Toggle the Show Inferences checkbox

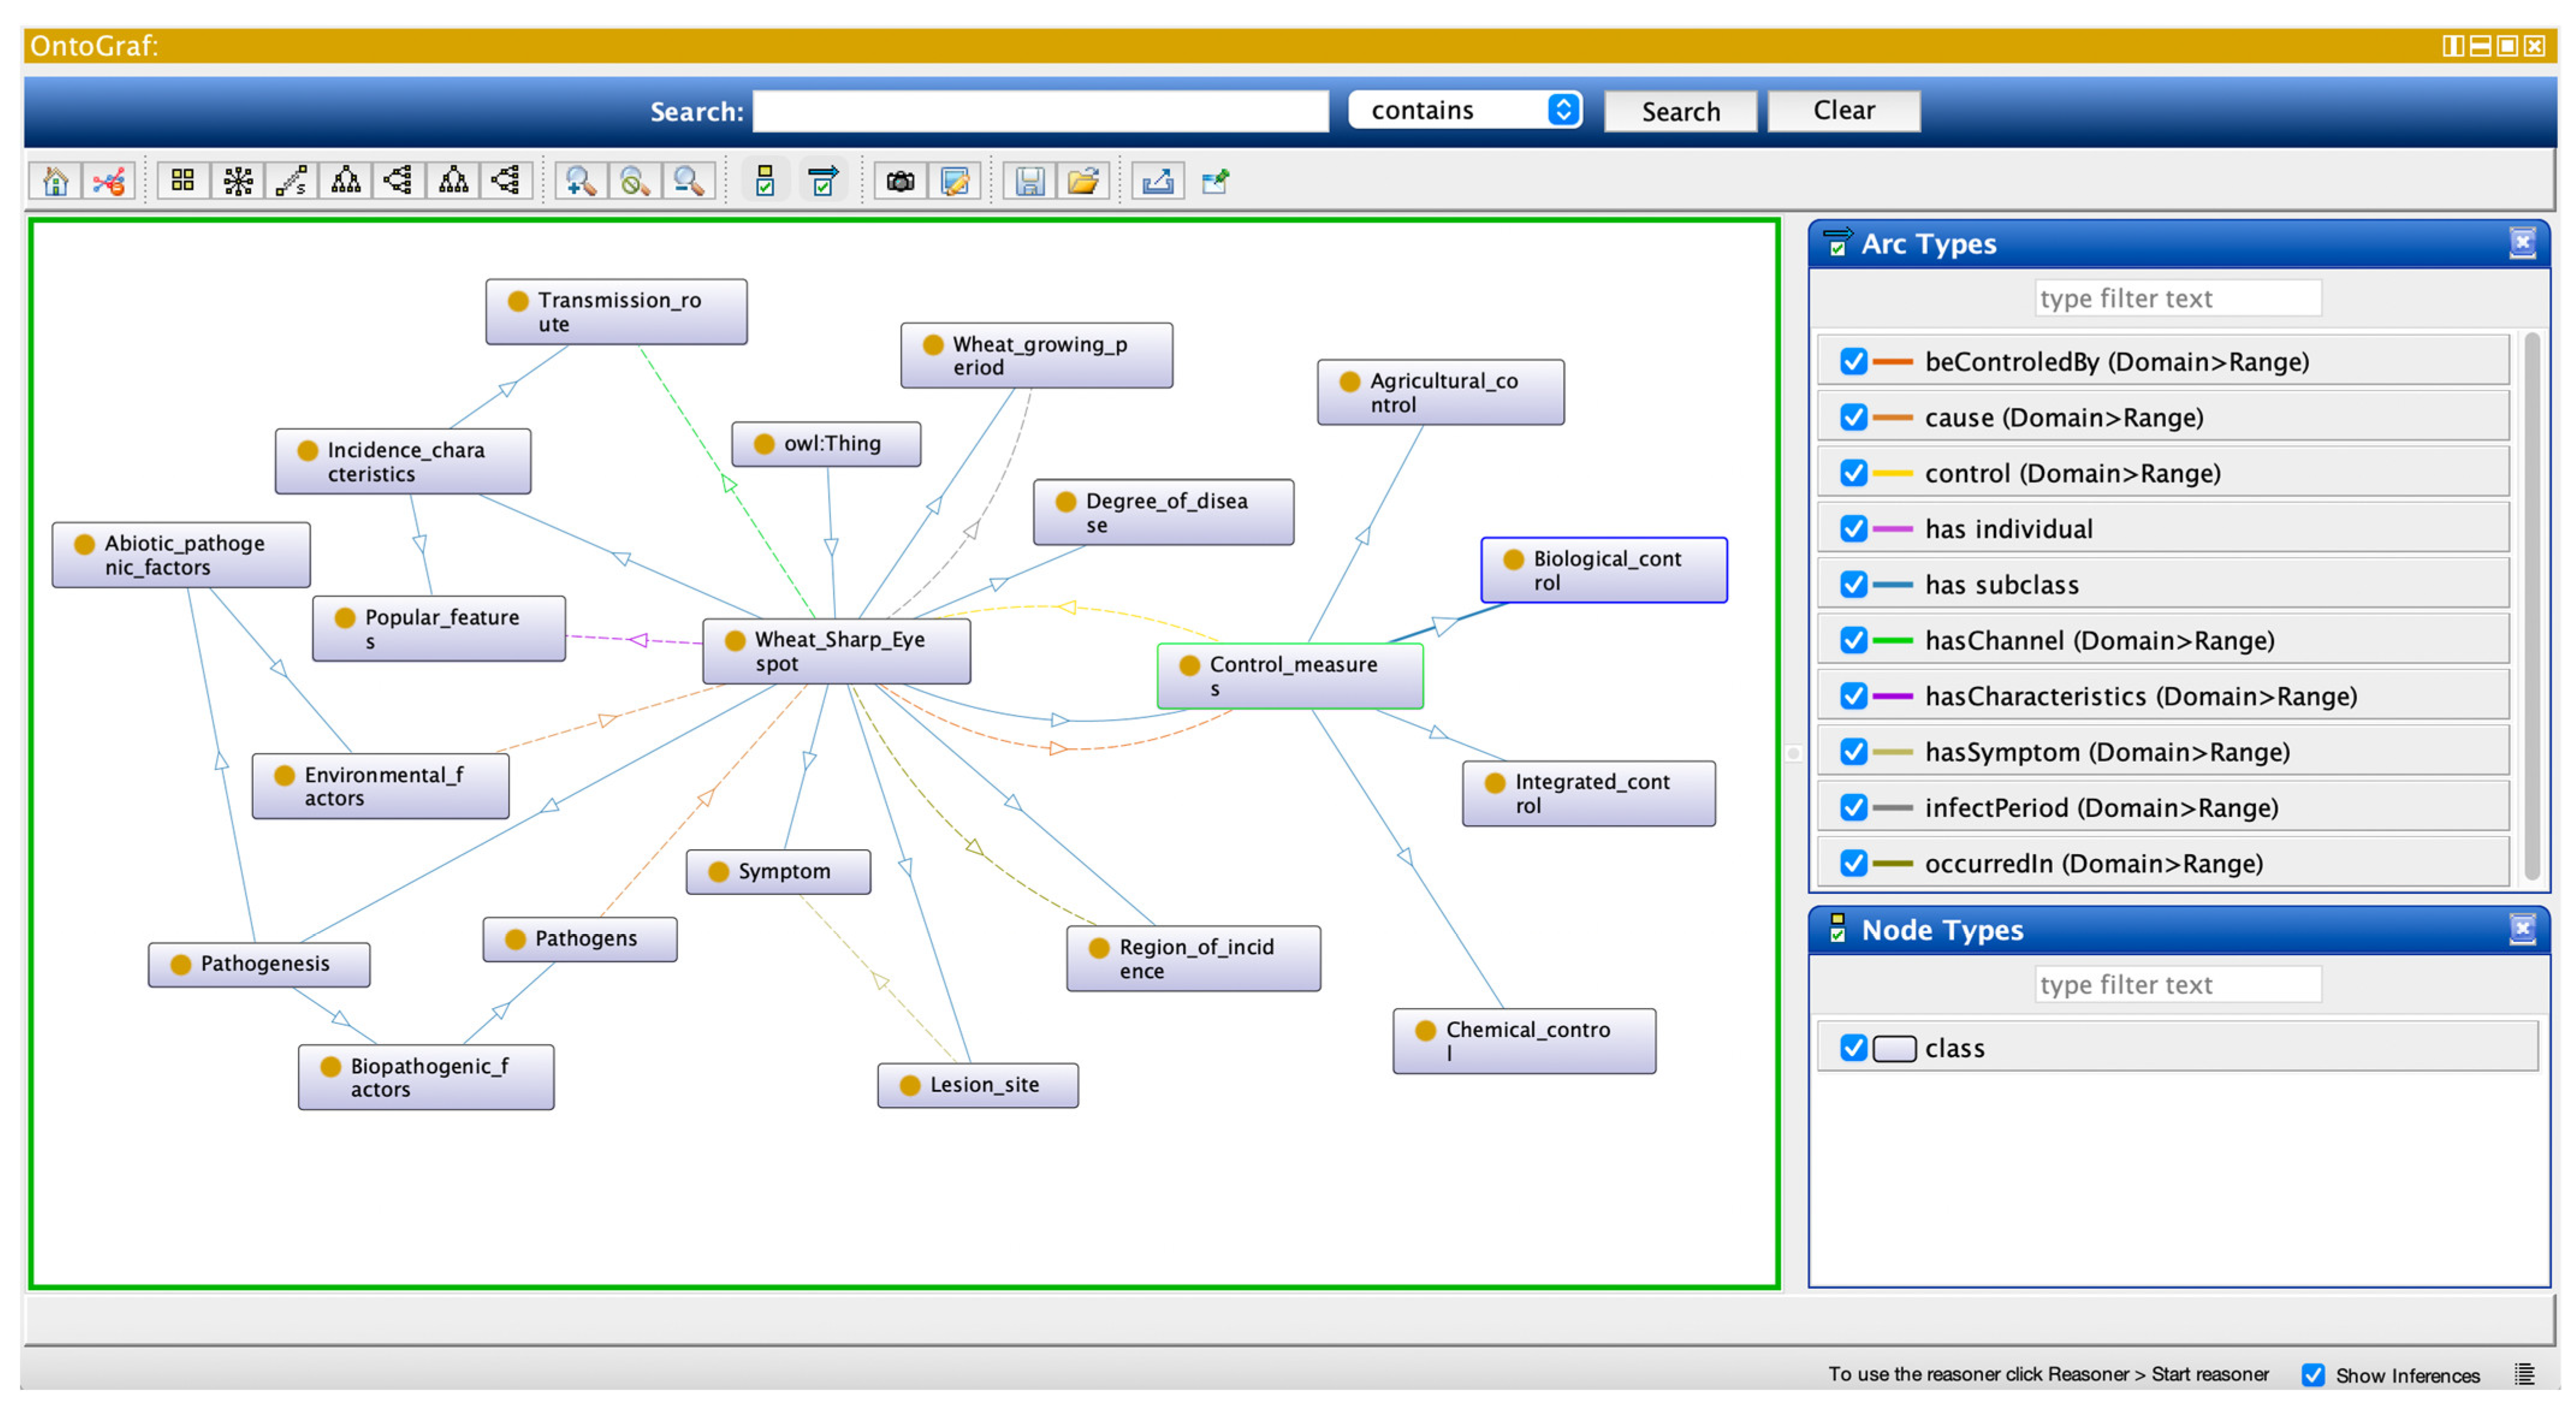[2313, 1375]
